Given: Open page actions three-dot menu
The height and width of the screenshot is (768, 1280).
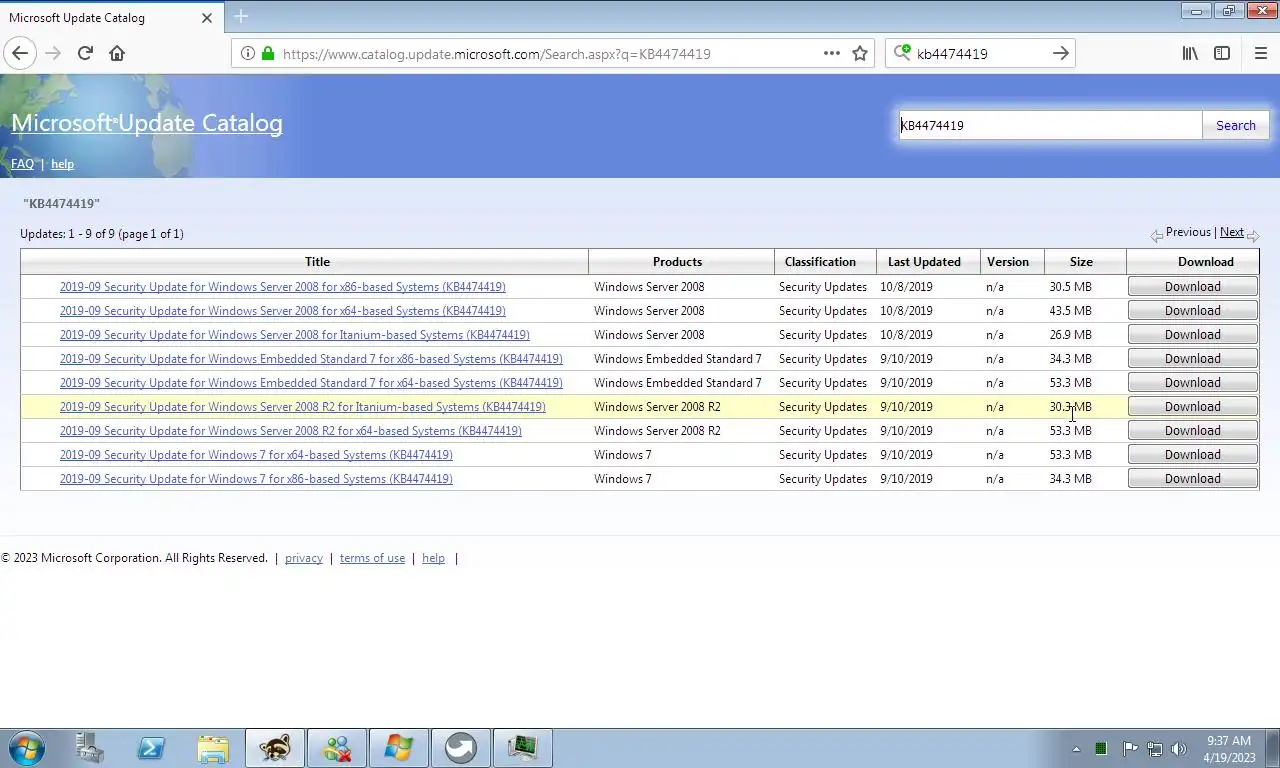Looking at the screenshot, I should (831, 54).
